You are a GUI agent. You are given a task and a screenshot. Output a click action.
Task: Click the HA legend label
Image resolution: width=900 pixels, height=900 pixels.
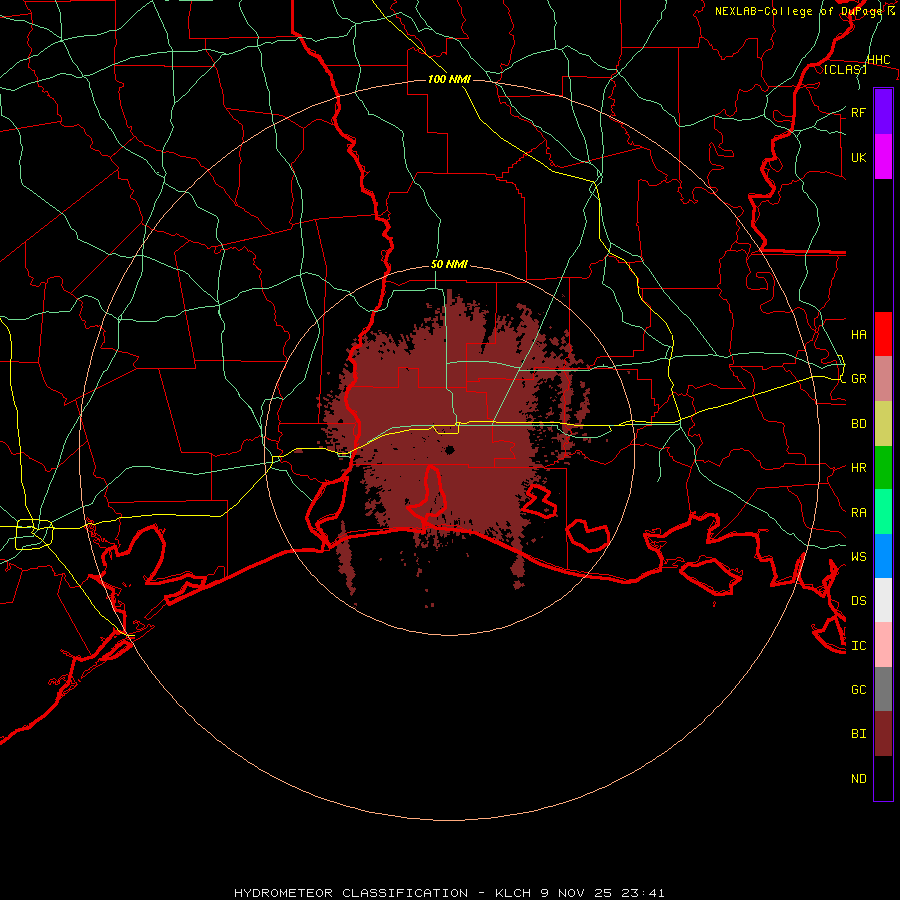pyautogui.click(x=858, y=334)
